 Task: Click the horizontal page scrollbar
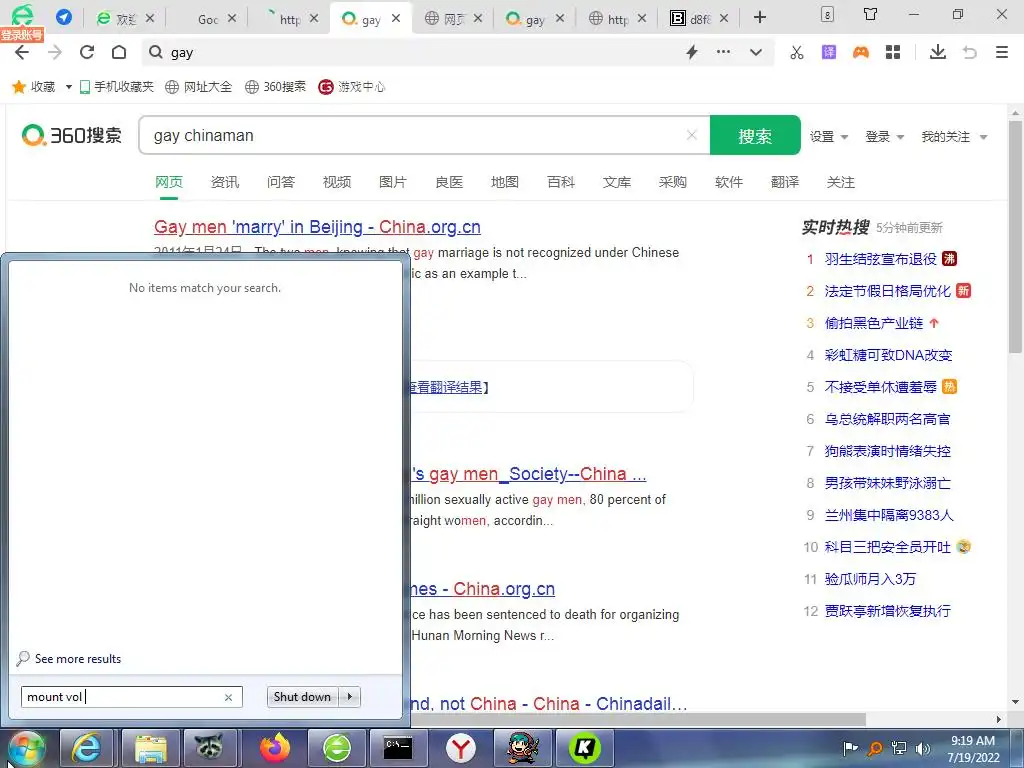point(638,719)
